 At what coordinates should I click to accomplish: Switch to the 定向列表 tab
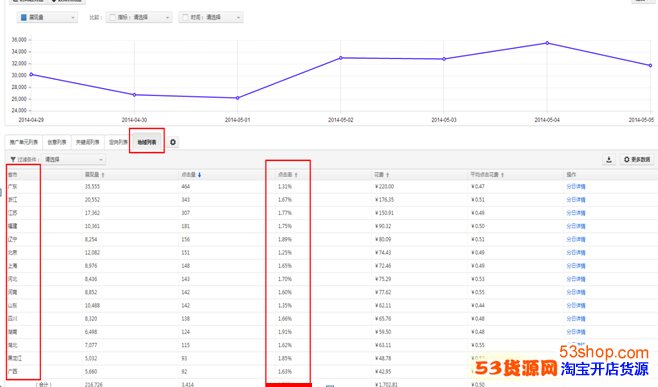(x=118, y=142)
